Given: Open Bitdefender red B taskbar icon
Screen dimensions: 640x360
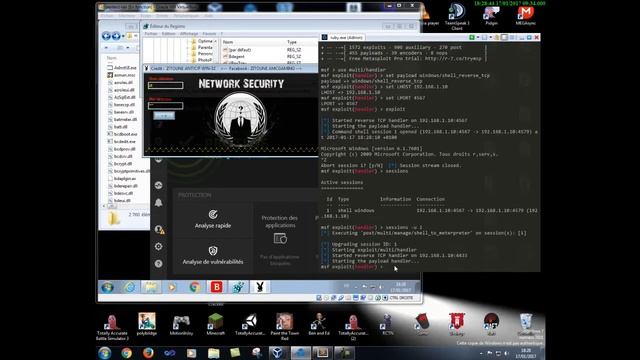Looking at the screenshot, I should (x=216, y=287).
